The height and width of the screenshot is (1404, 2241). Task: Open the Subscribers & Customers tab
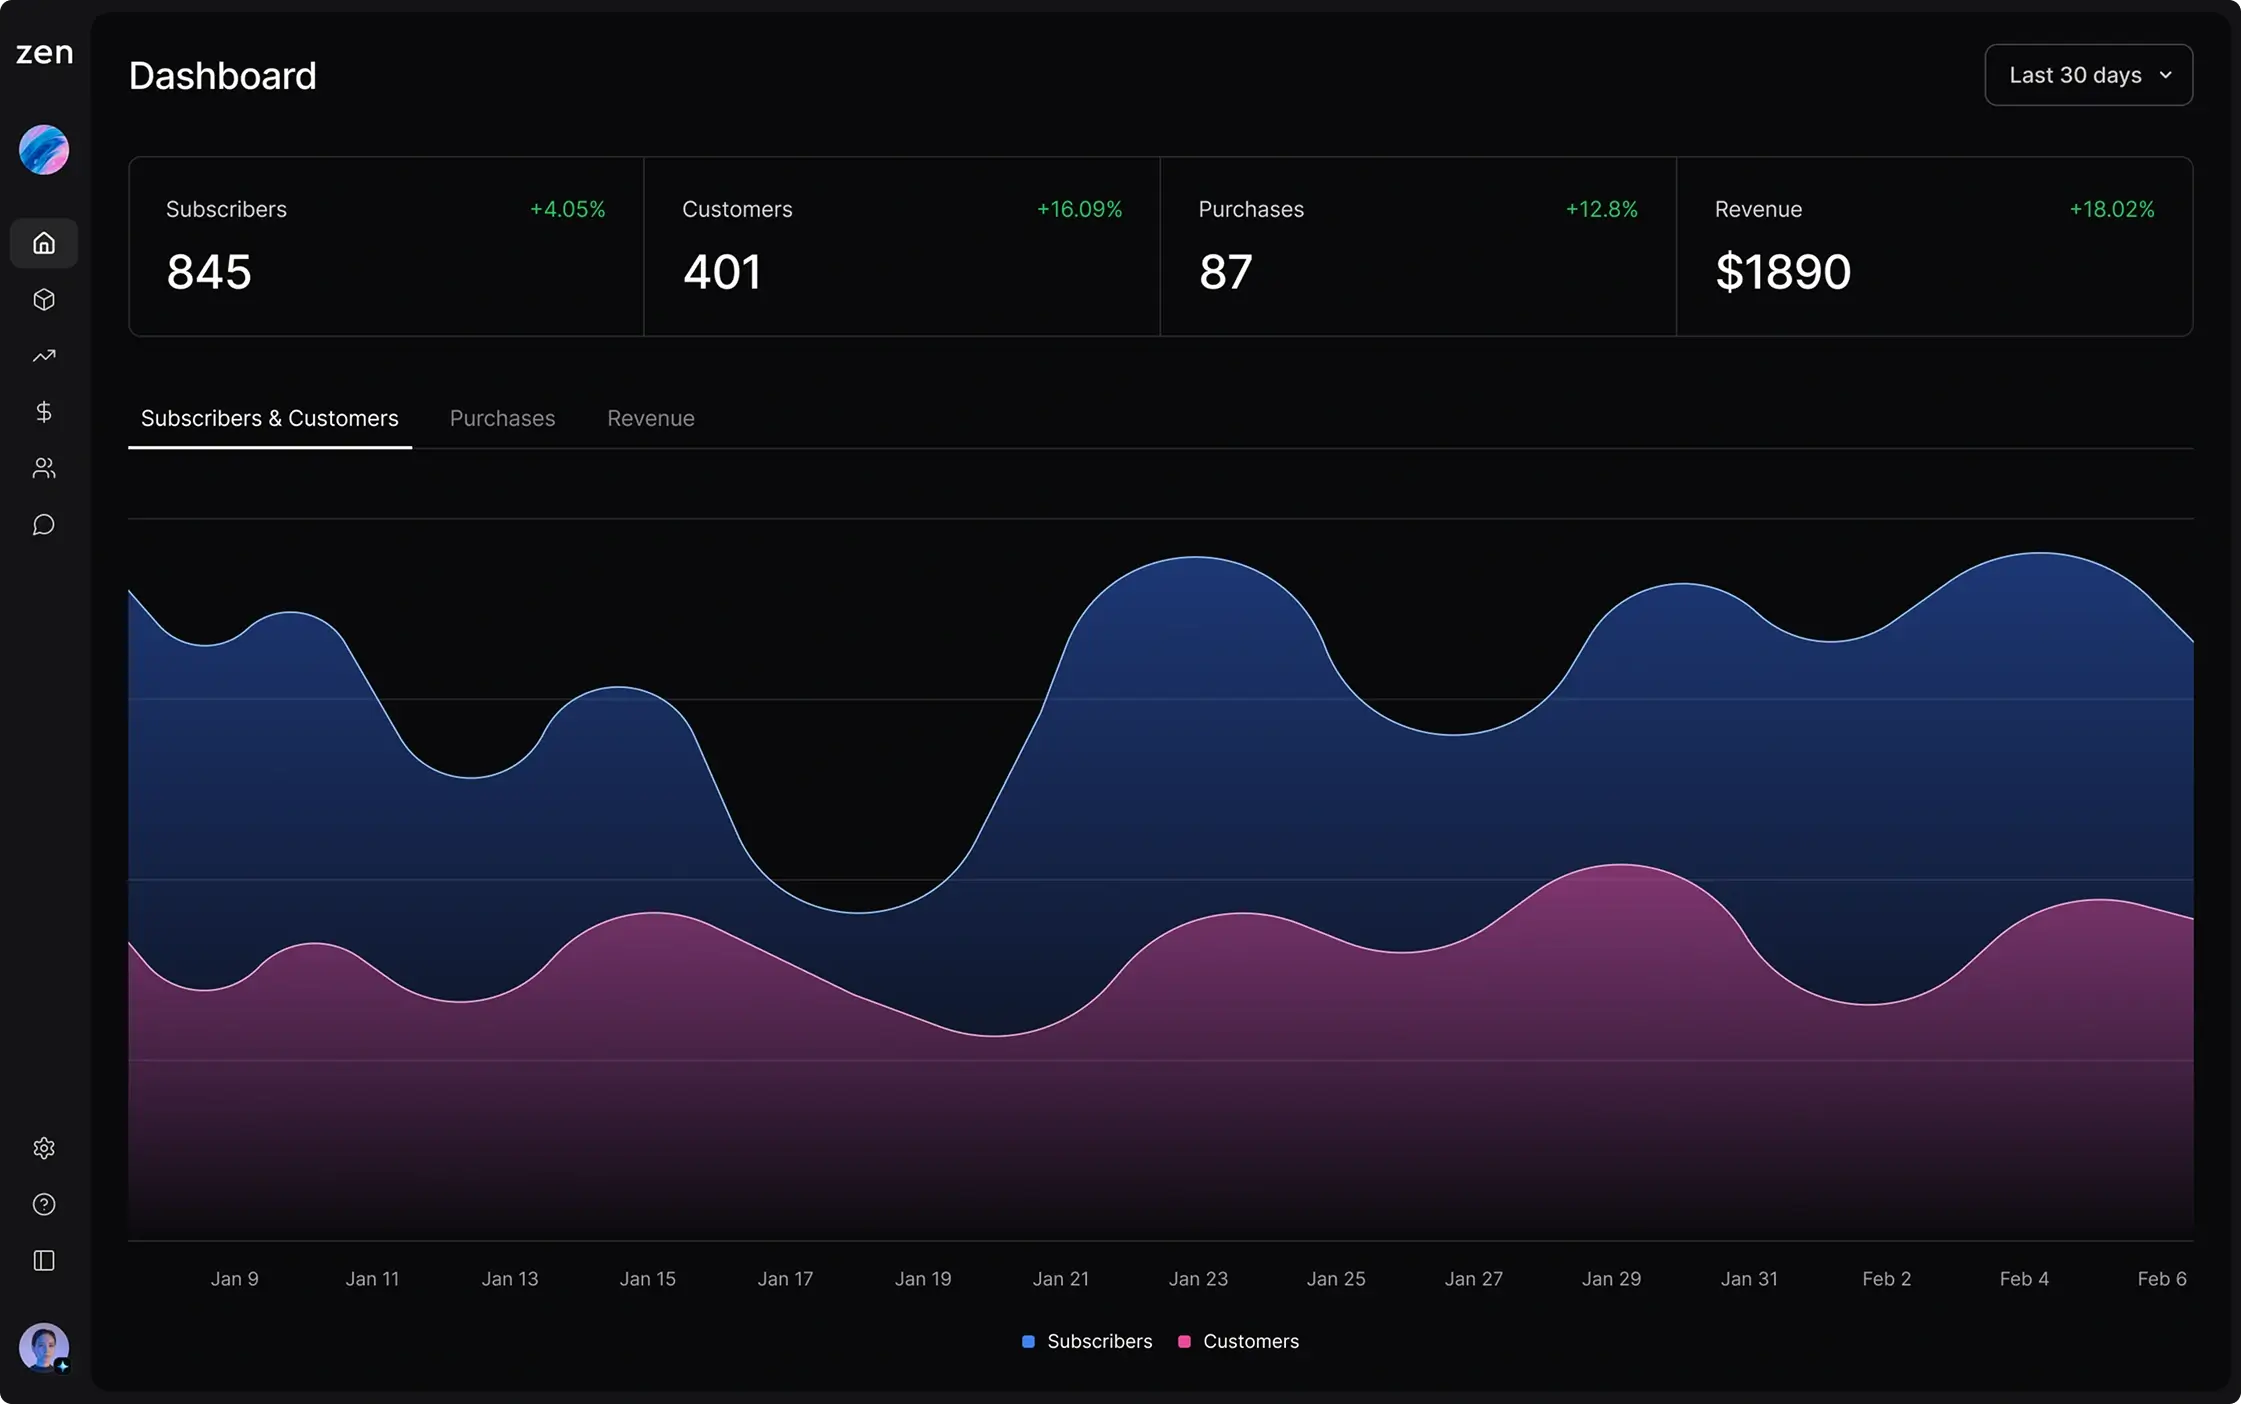270,418
